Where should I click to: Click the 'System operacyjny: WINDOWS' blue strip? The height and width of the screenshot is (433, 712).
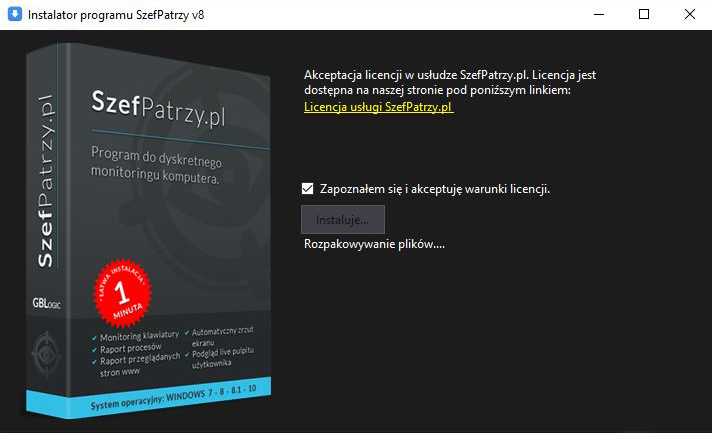tap(148, 399)
